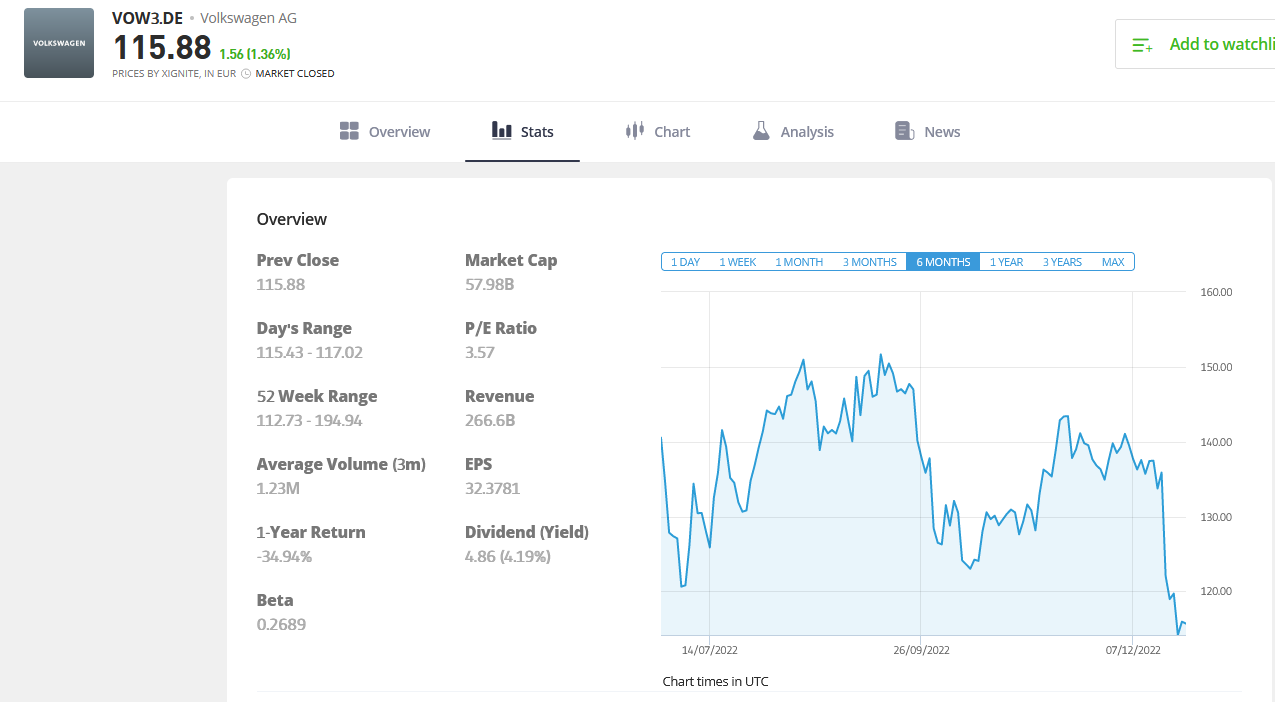Click the Day's Range value 115.43 - 117.02

pyautogui.click(x=310, y=352)
